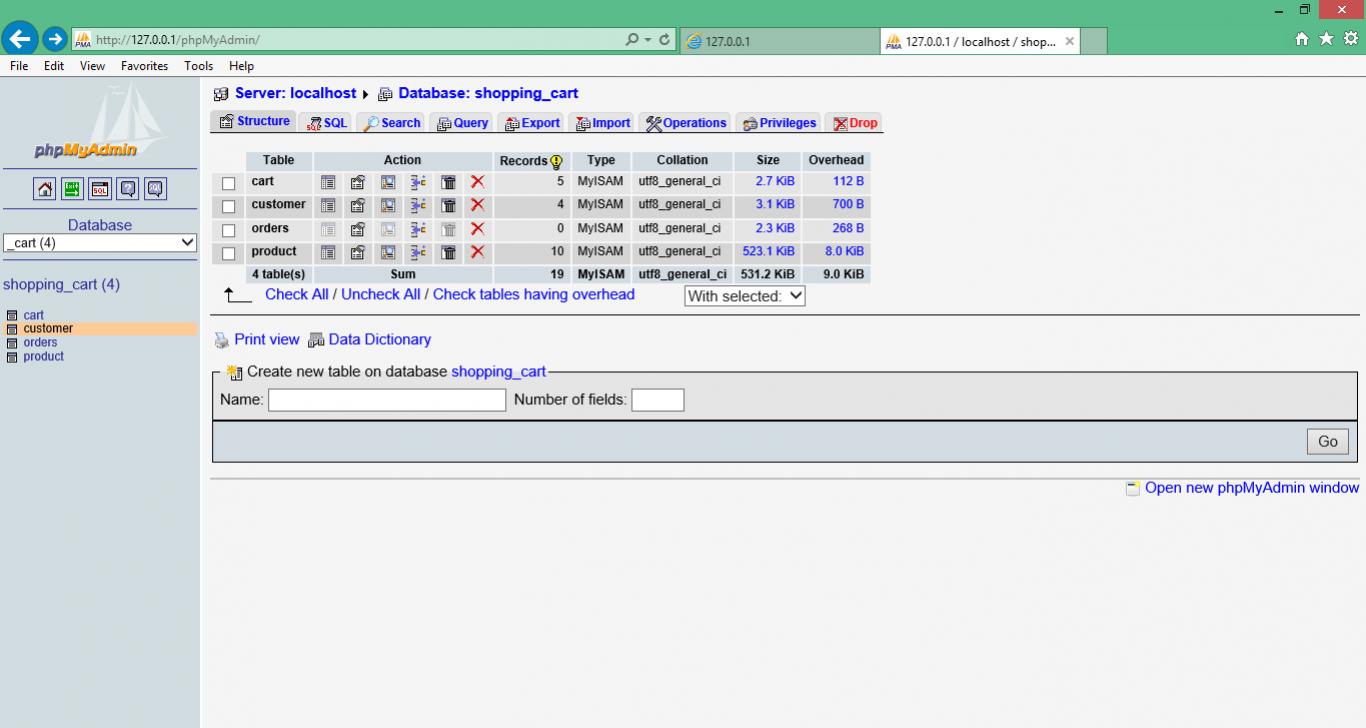This screenshot has width=1366, height=728.
Task: Open the Export tab
Action: (x=532, y=123)
